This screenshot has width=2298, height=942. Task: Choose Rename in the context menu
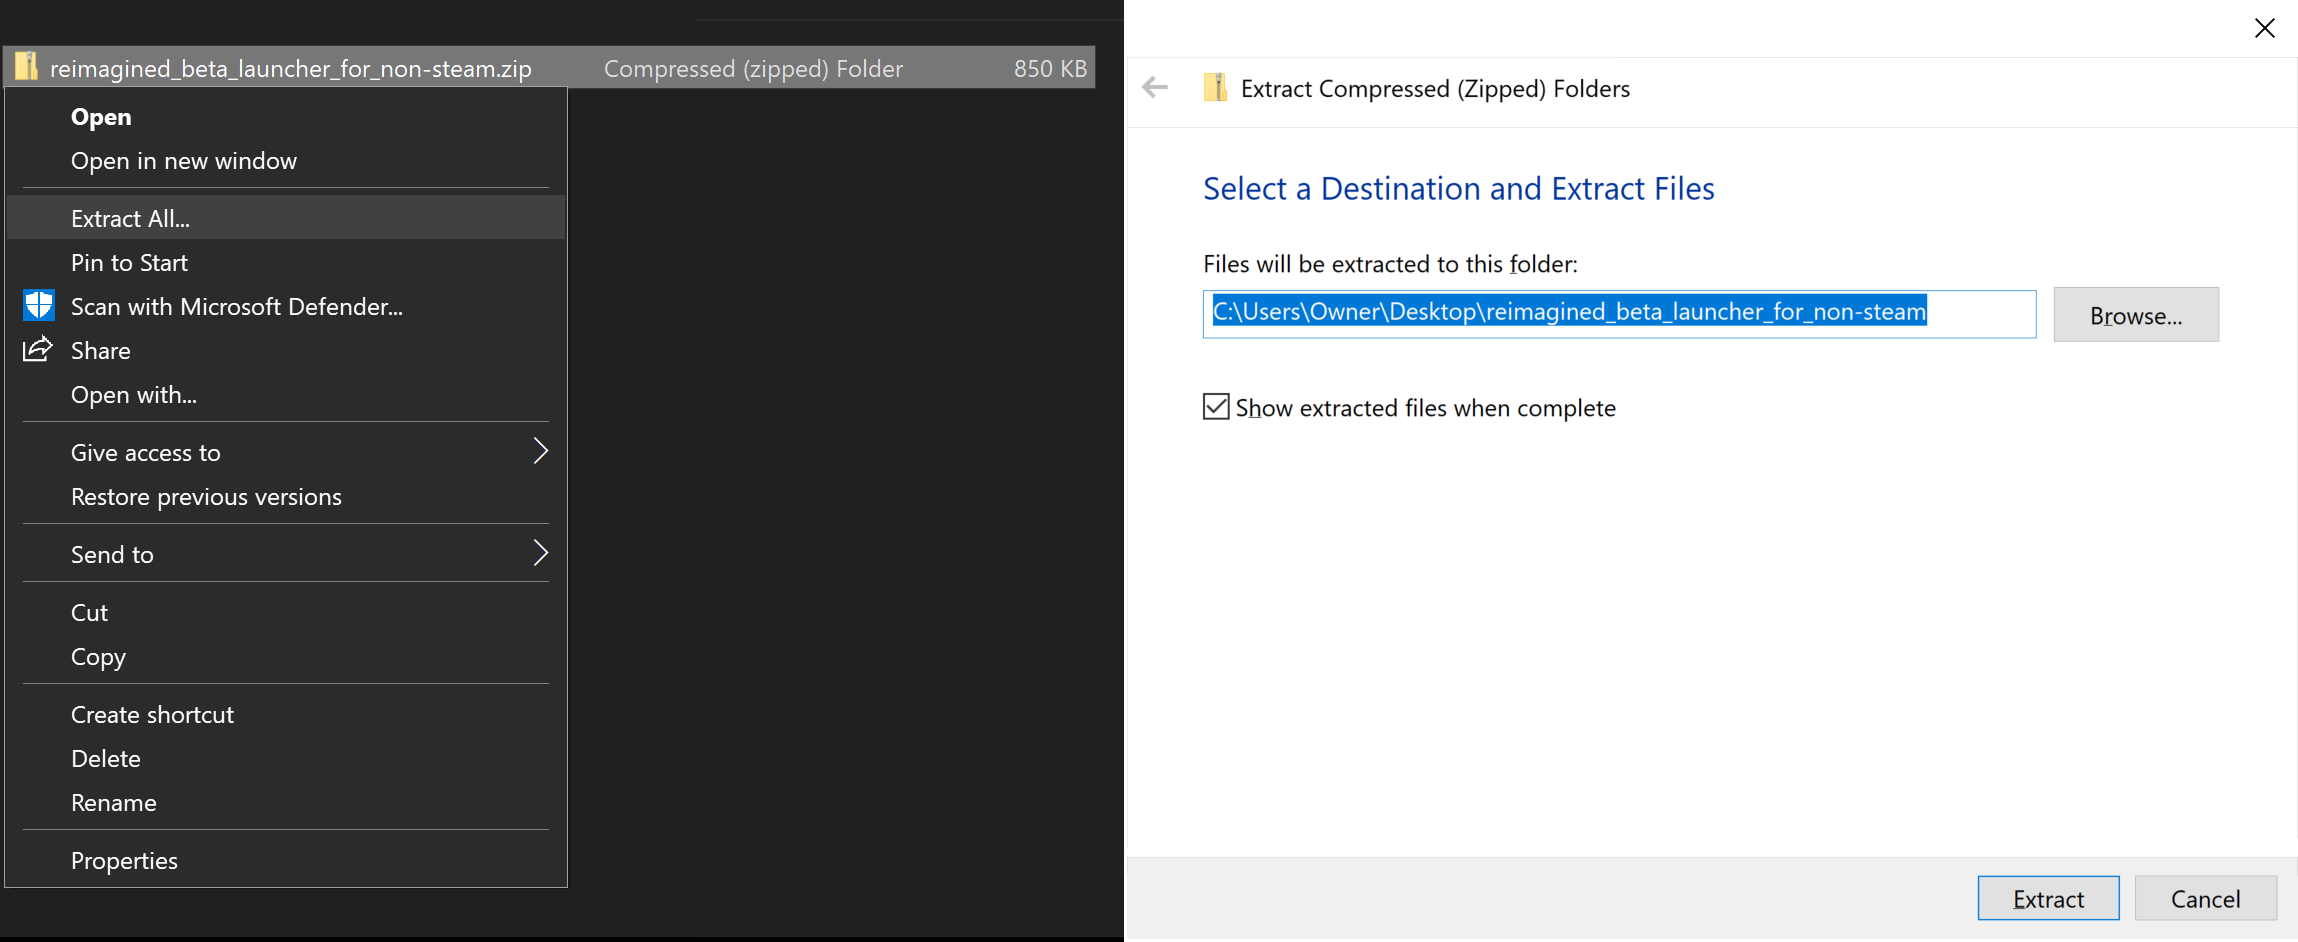pyautogui.click(x=114, y=803)
